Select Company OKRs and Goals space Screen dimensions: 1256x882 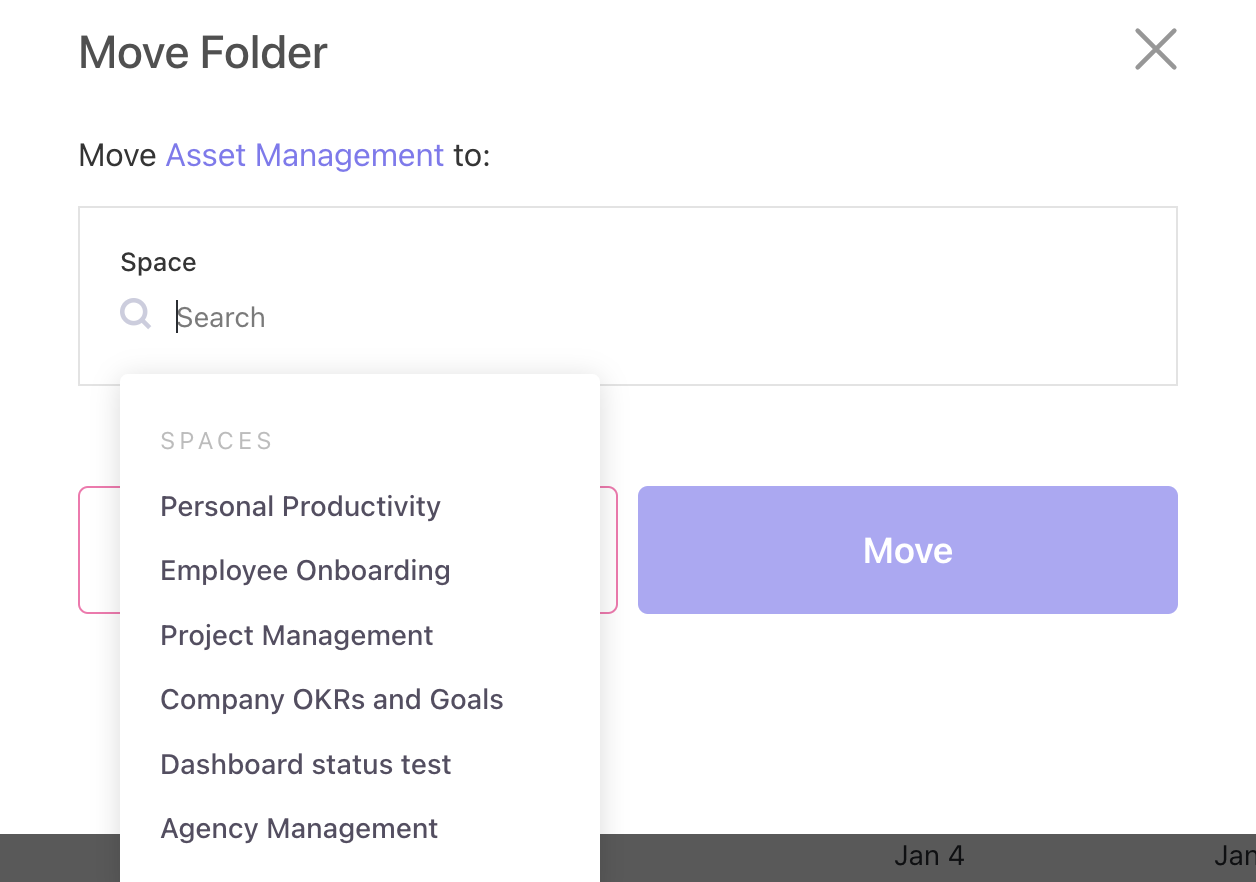point(331,700)
